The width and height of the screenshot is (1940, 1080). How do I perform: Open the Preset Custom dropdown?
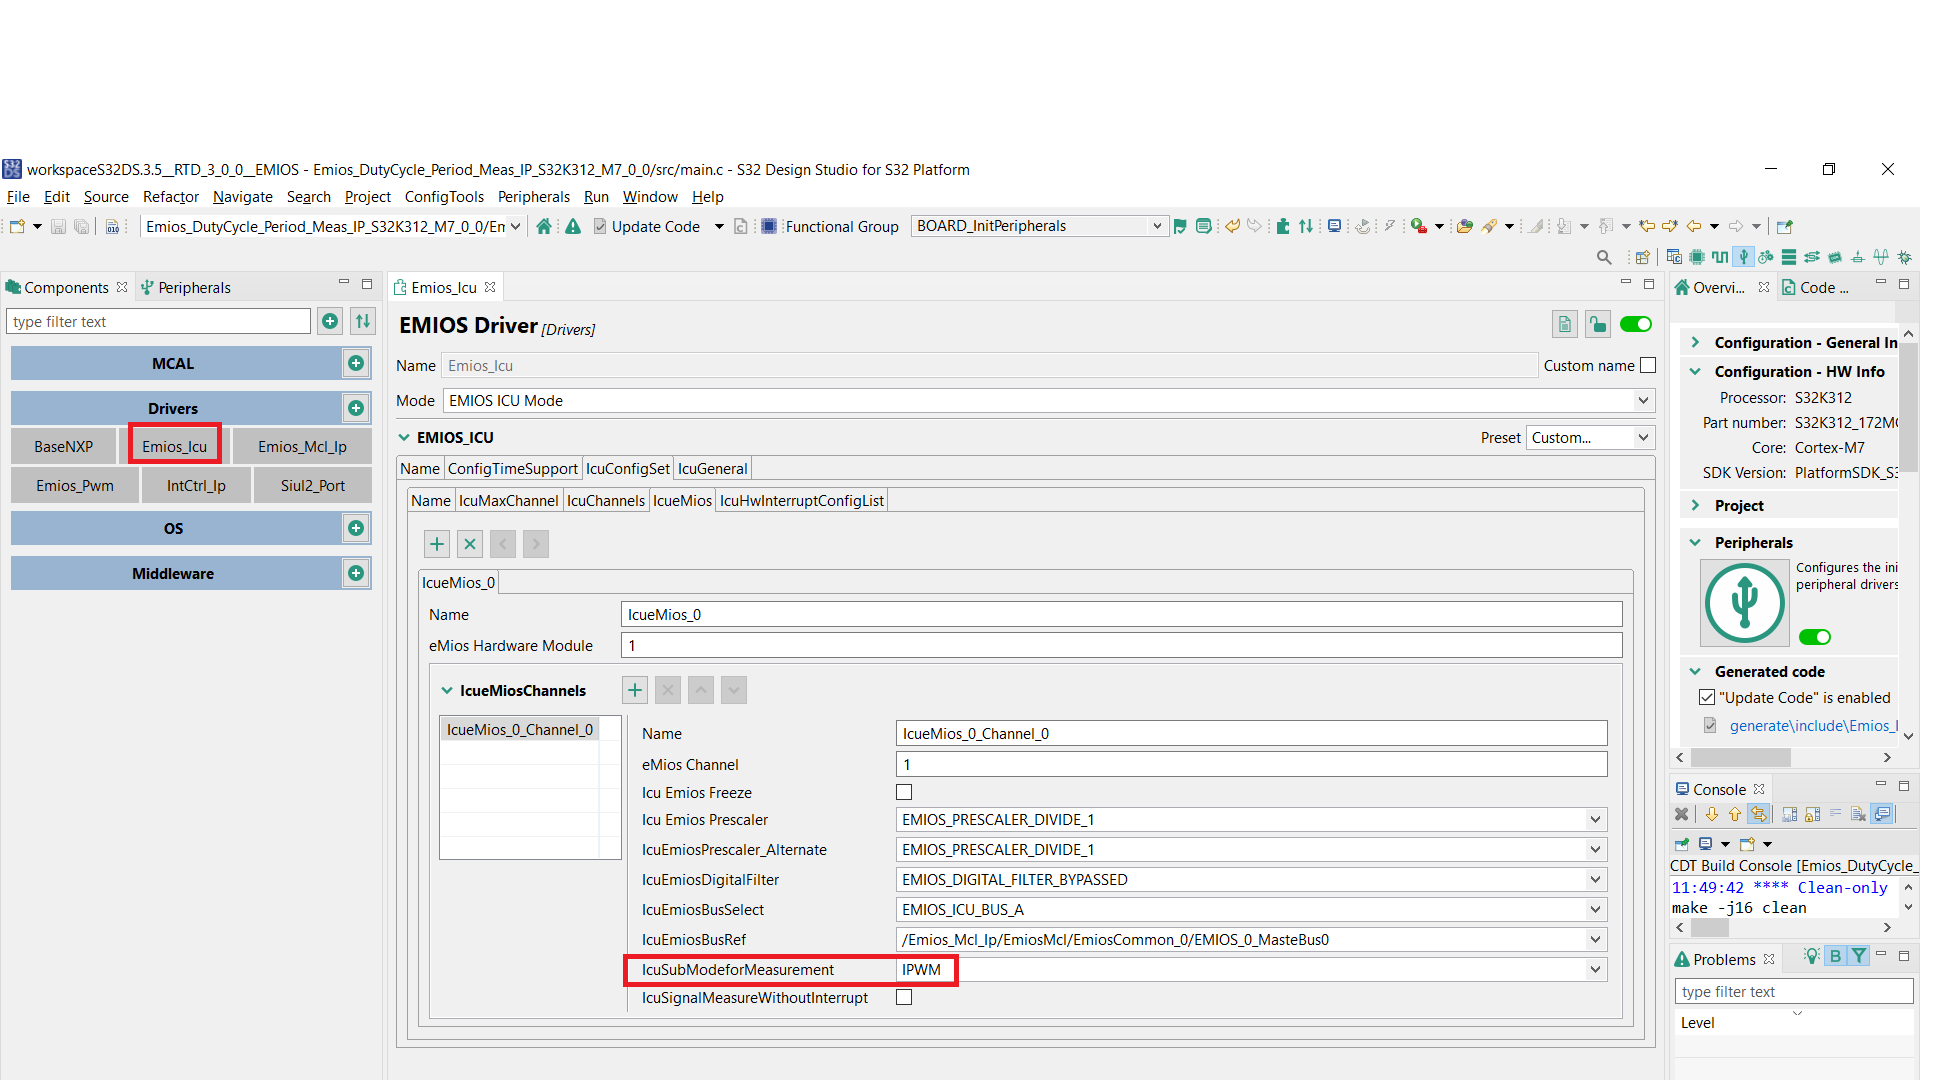click(x=1643, y=437)
